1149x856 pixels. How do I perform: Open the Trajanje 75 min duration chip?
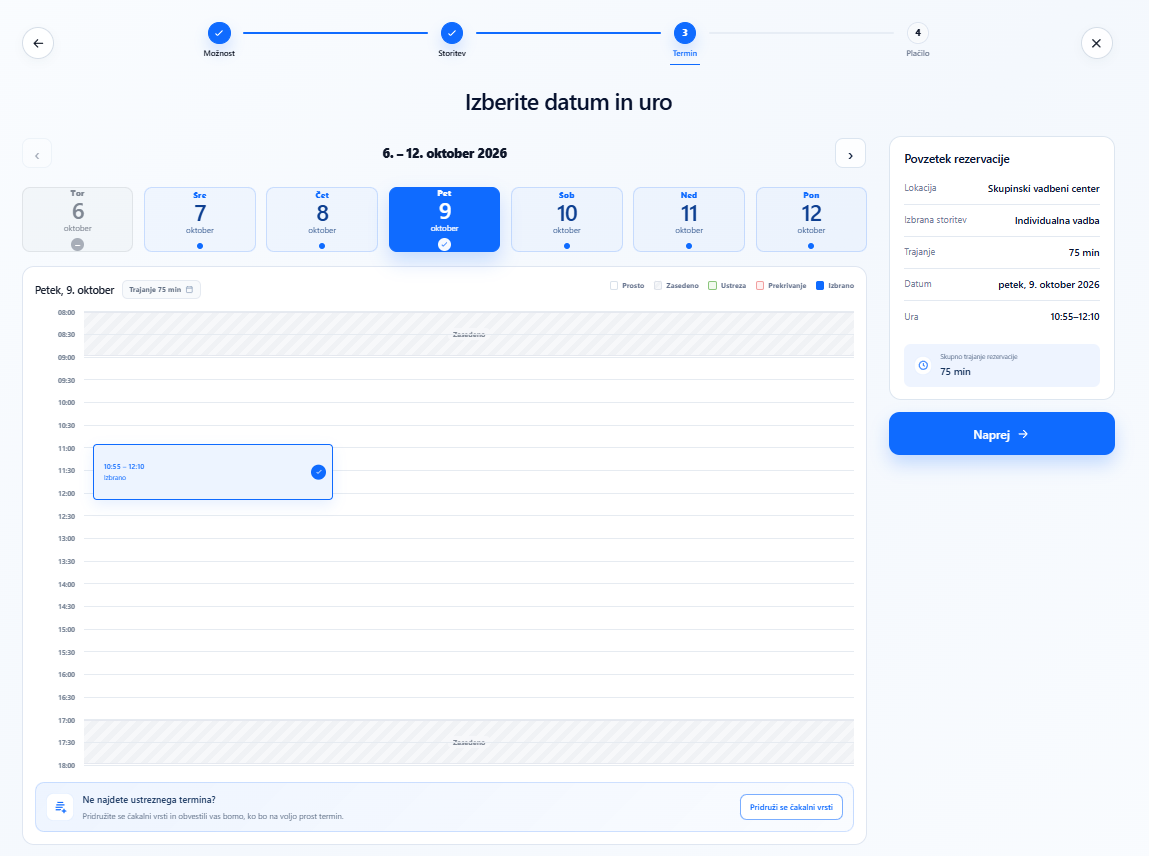(x=161, y=289)
